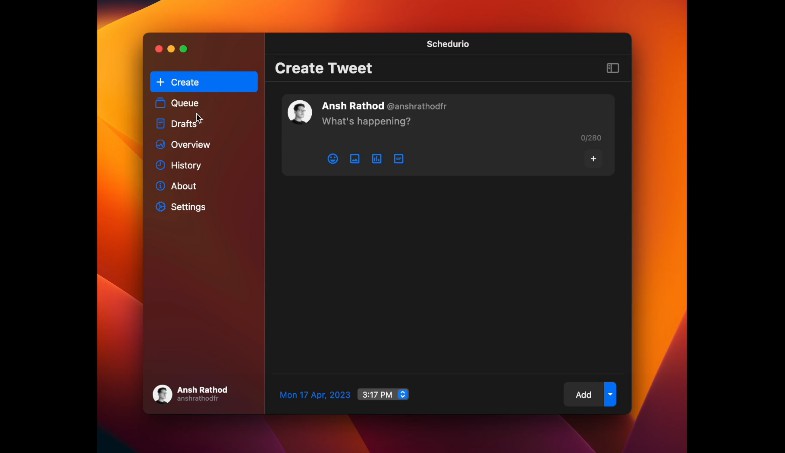Screen dimensions: 785x453
Task: Add a poll to the tweet
Action: click(376, 159)
